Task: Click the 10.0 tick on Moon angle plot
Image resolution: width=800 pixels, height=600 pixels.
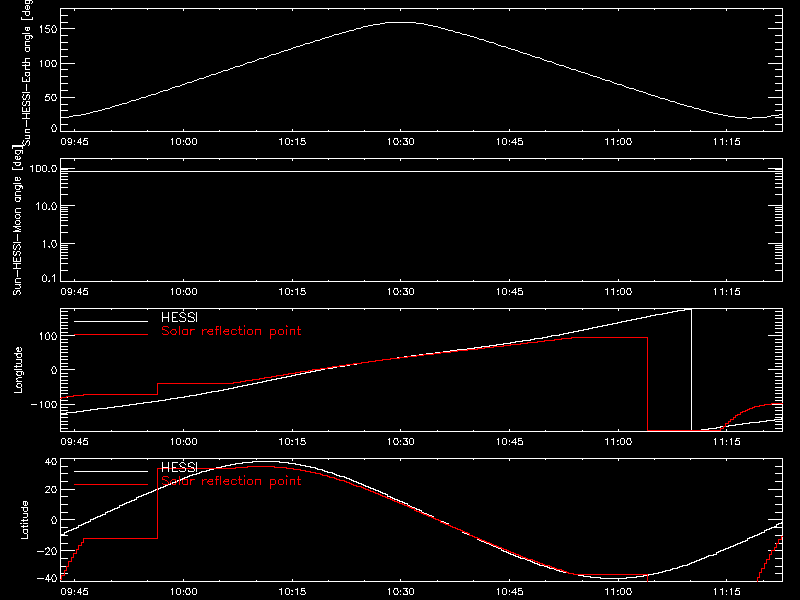Action: click(x=46, y=206)
